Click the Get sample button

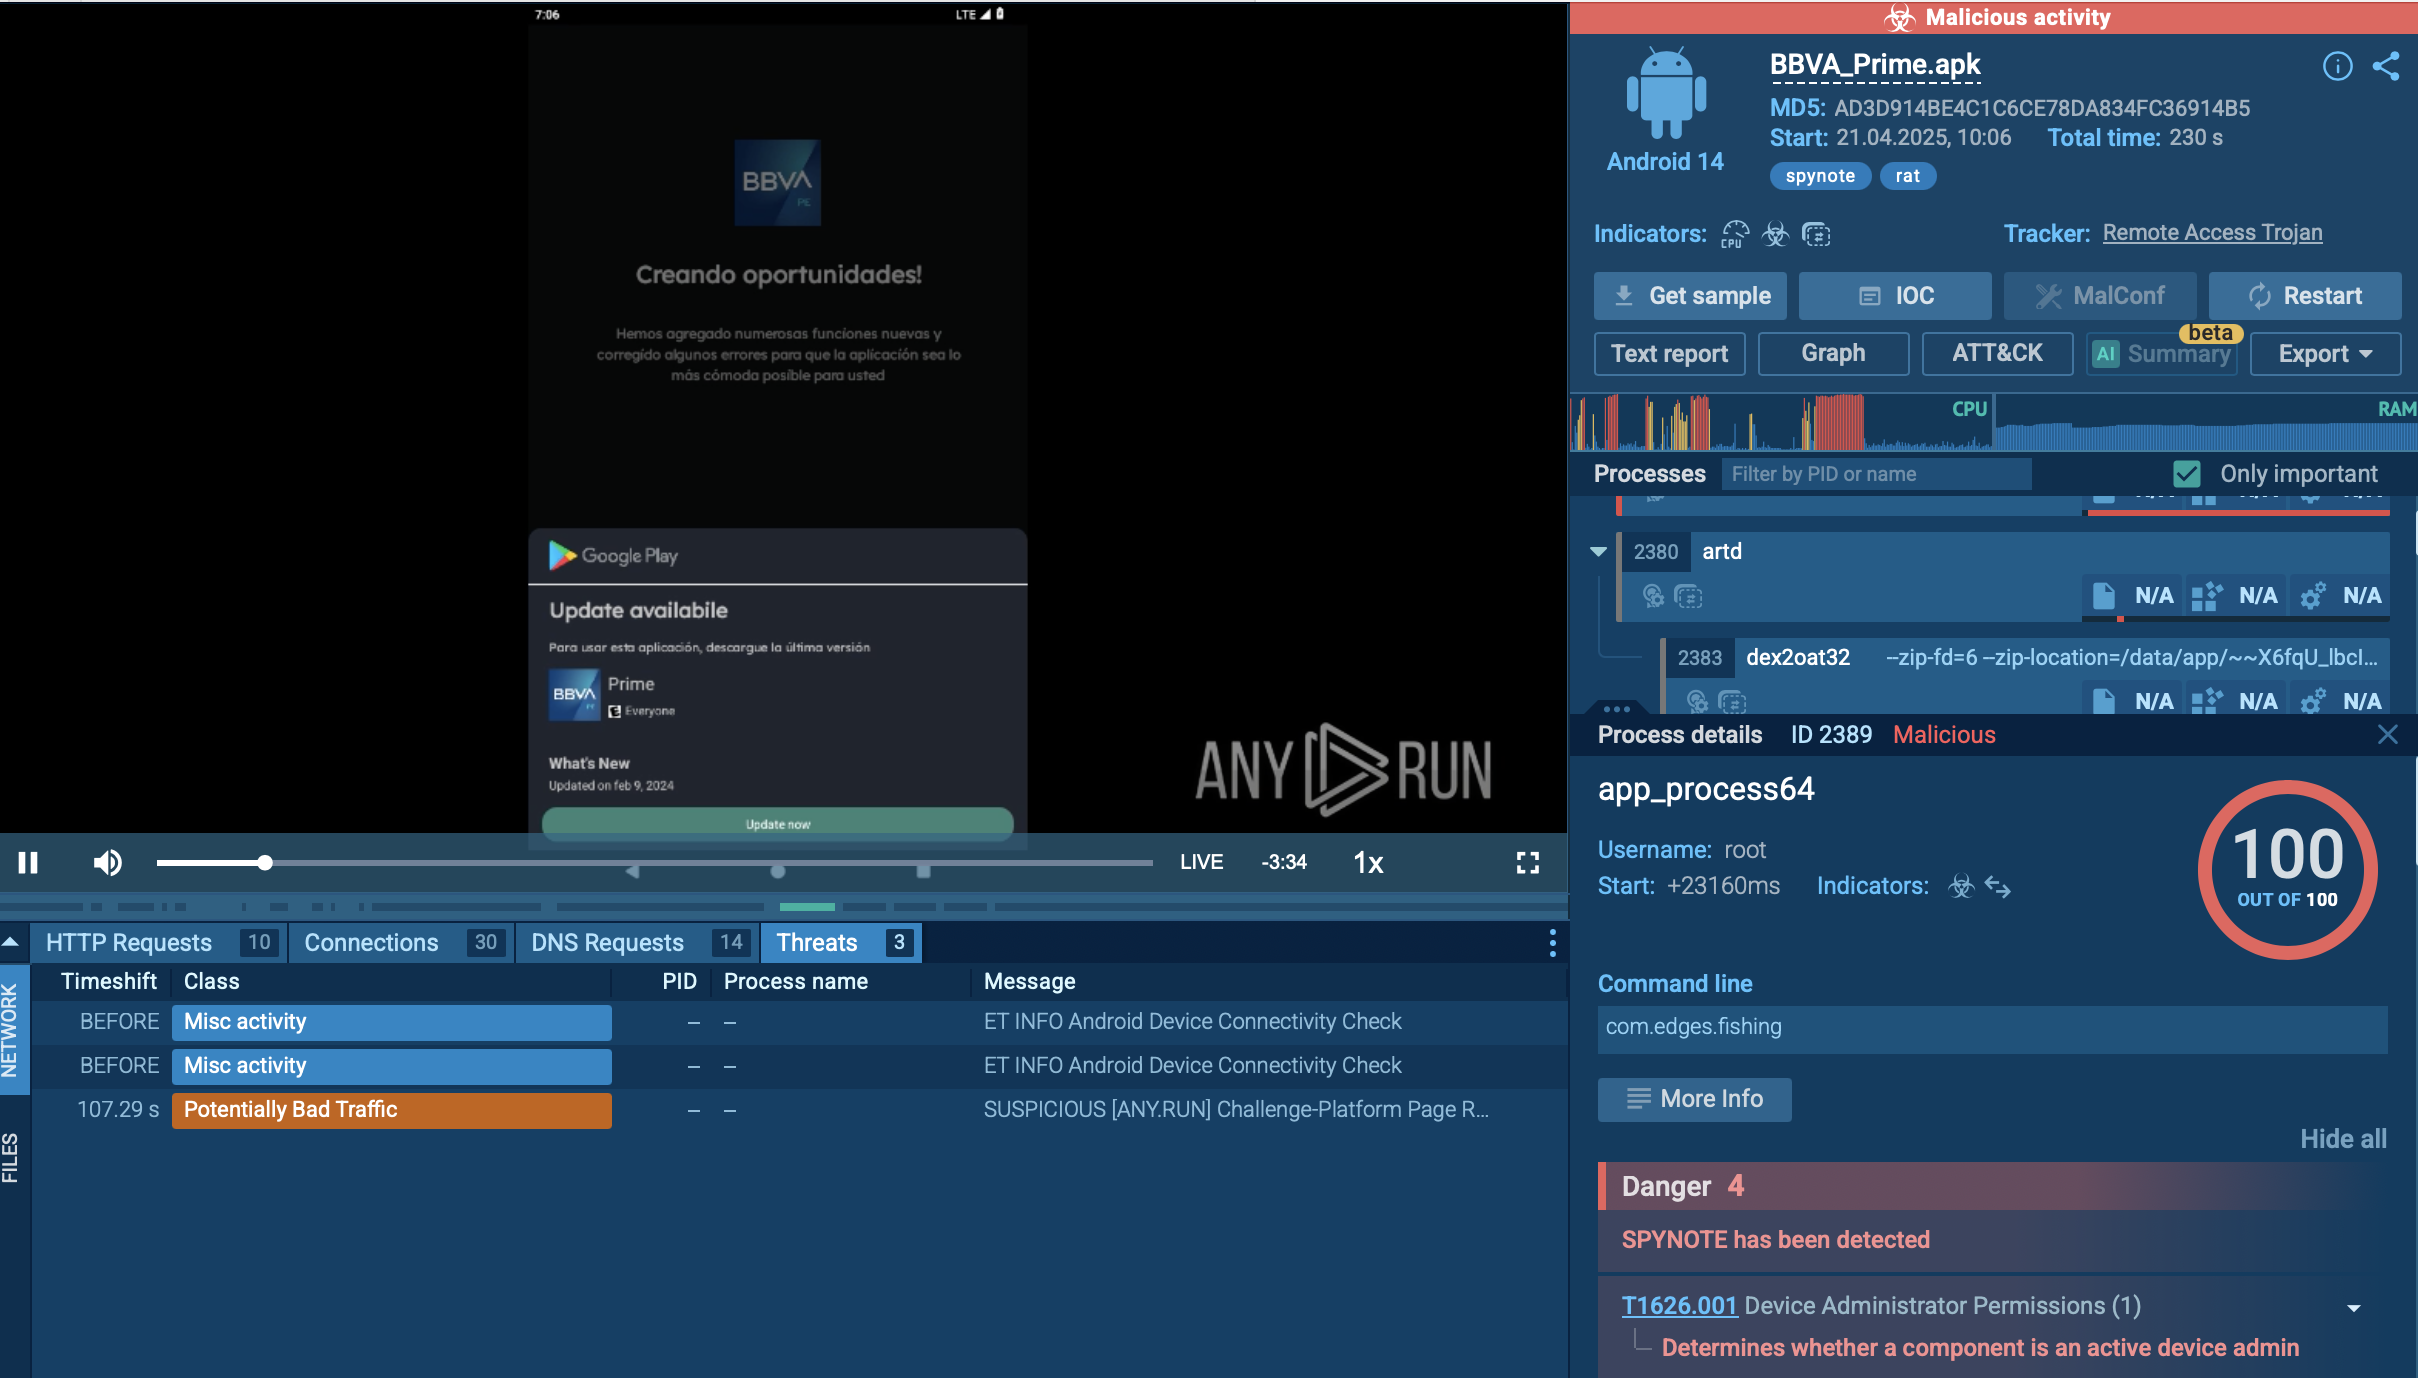coord(1690,296)
